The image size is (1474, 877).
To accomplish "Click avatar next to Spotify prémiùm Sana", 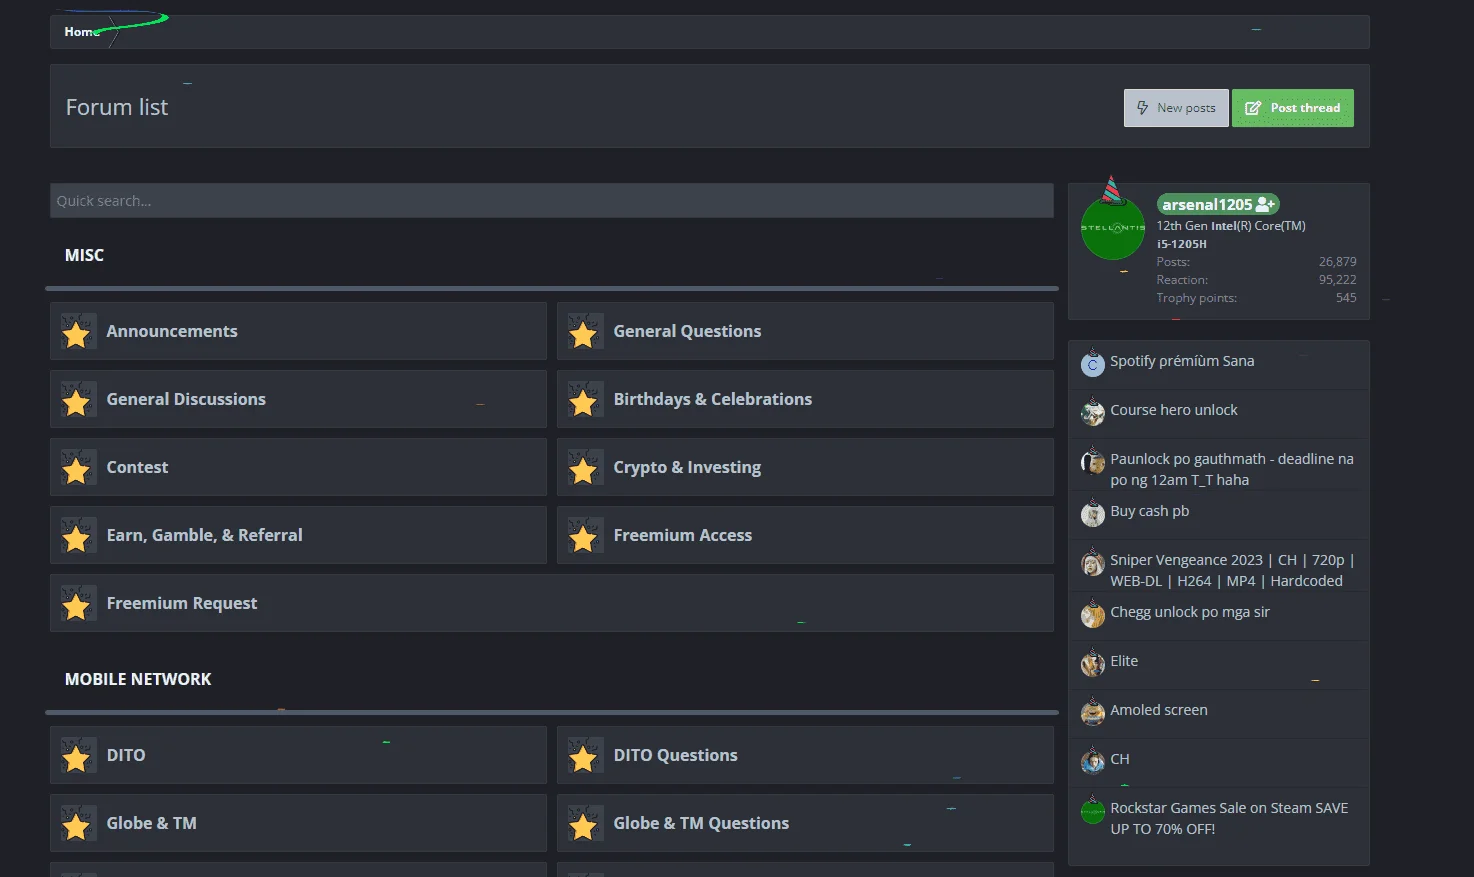I will (1093, 364).
